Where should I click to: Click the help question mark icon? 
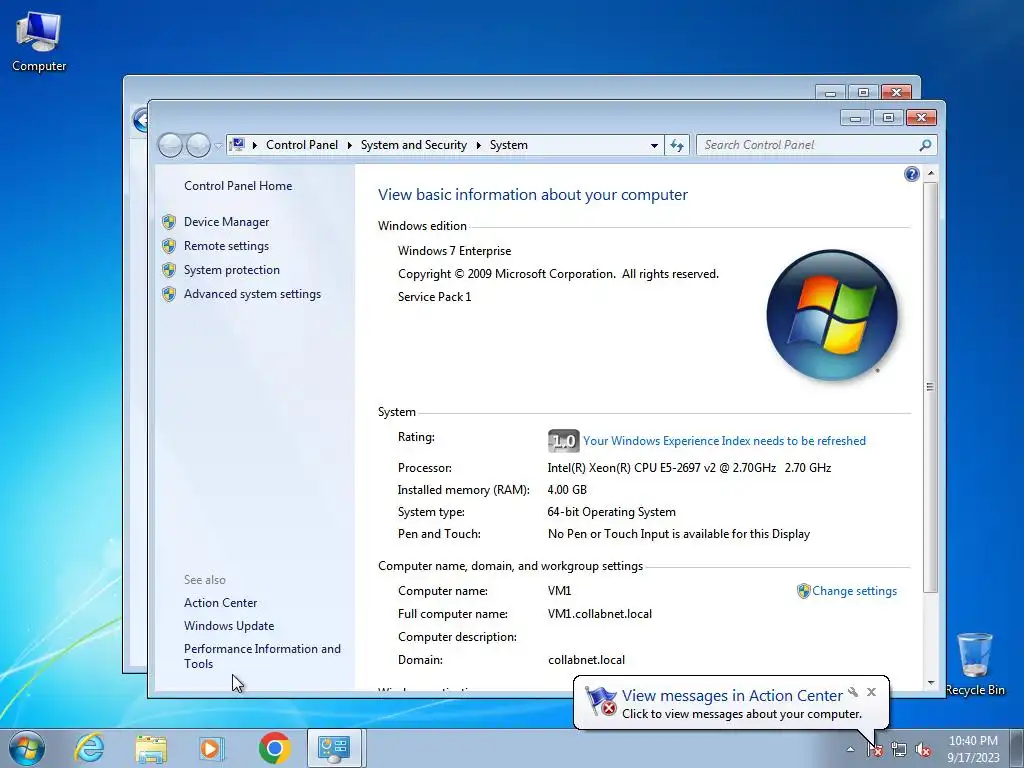(x=912, y=174)
